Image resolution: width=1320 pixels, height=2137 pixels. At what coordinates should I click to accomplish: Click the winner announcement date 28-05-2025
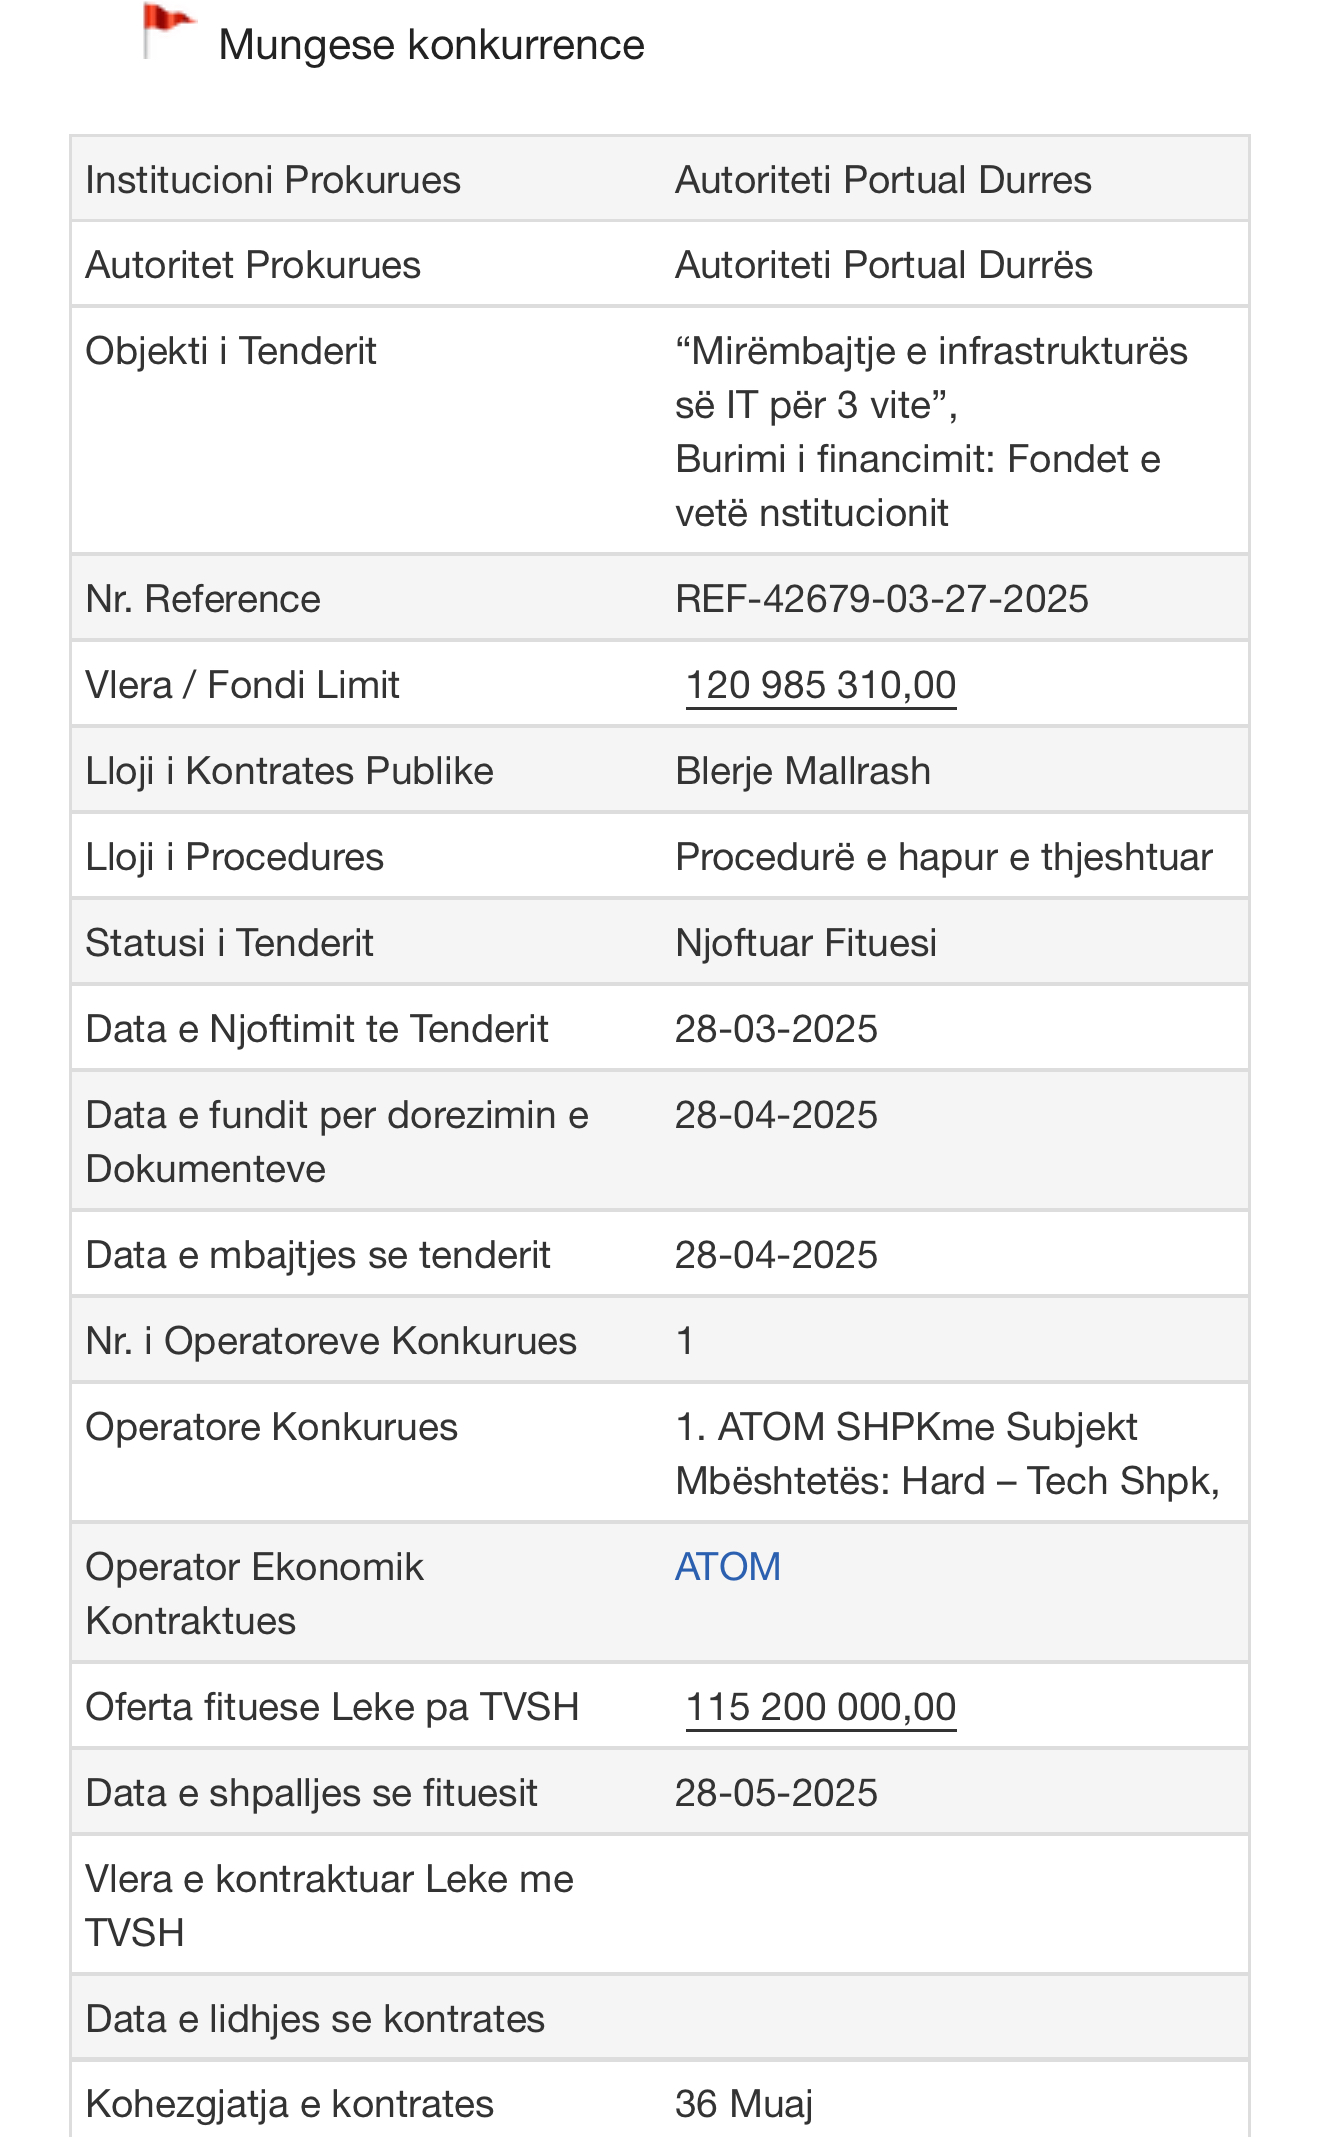776,1793
